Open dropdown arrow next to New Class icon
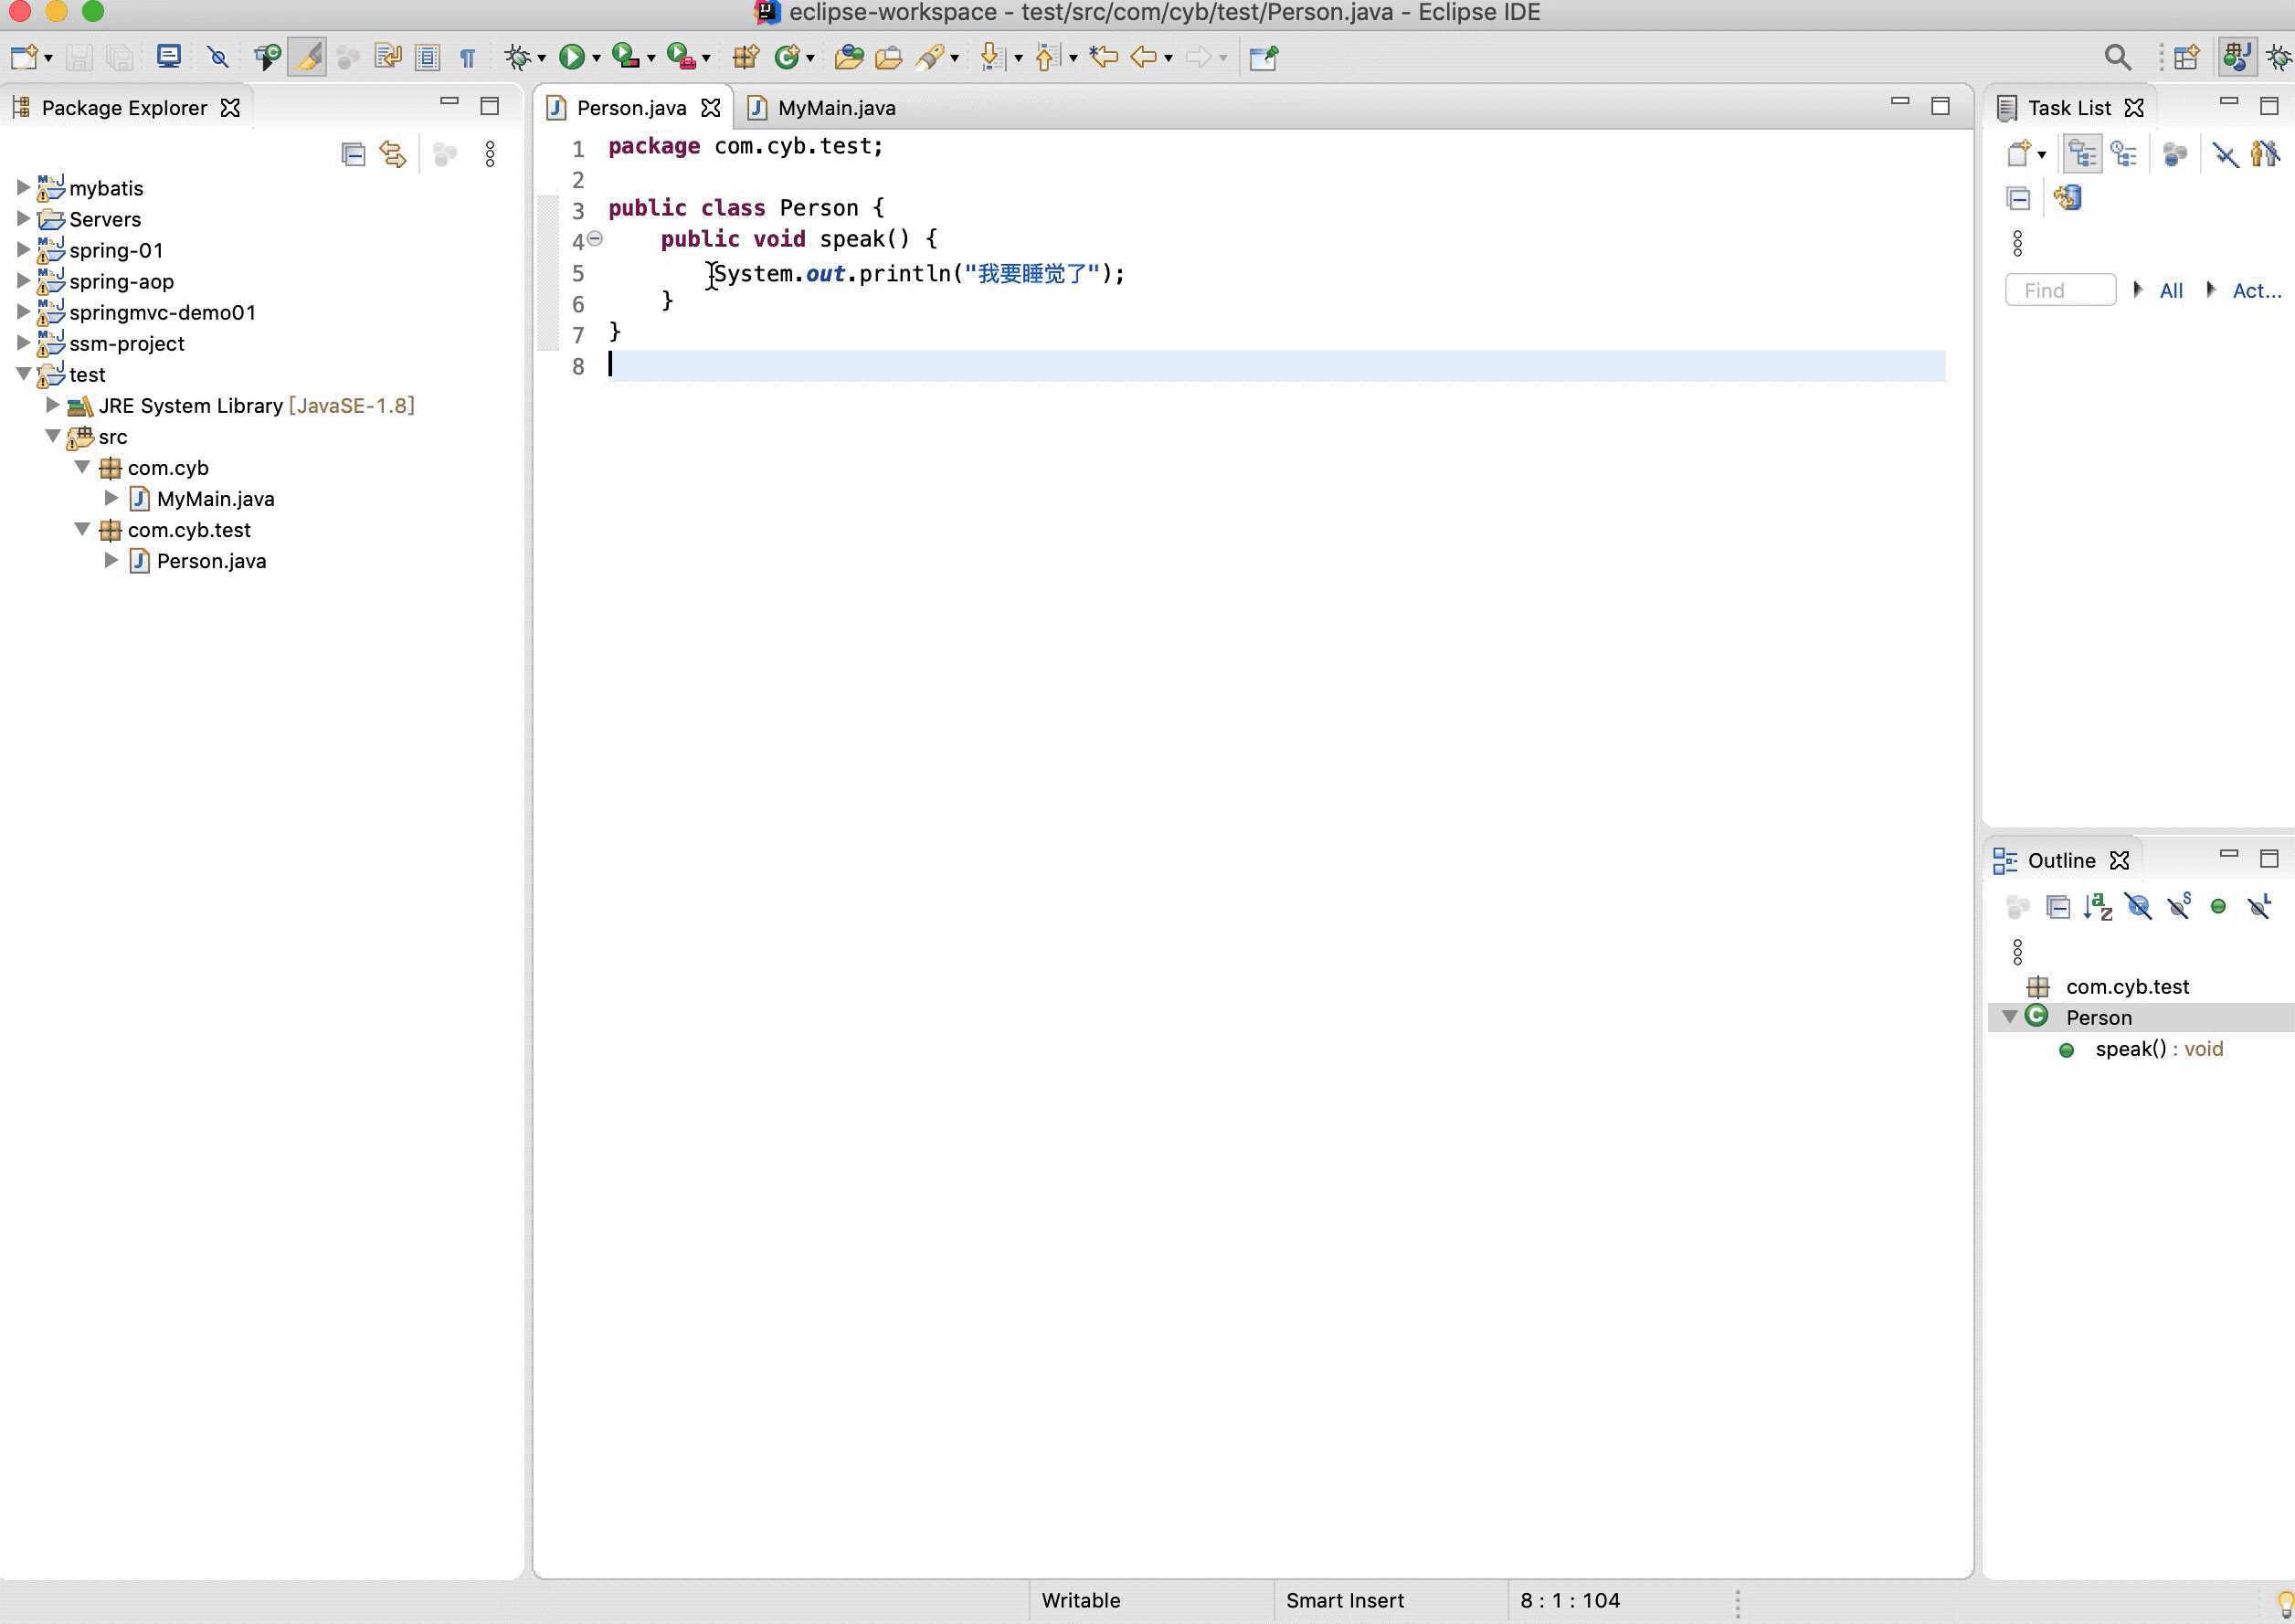 point(810,58)
